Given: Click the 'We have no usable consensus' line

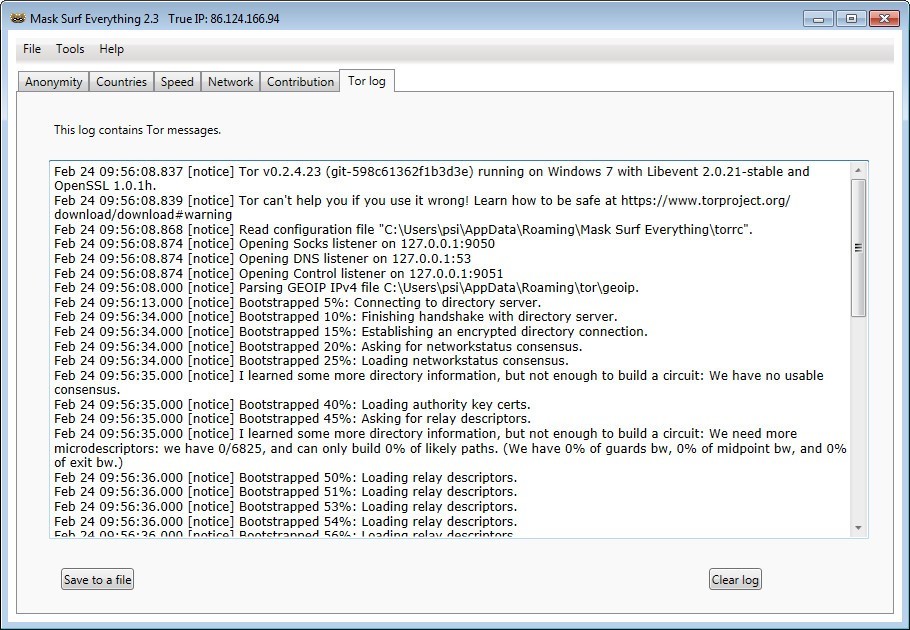Looking at the screenshot, I should click(439, 383).
